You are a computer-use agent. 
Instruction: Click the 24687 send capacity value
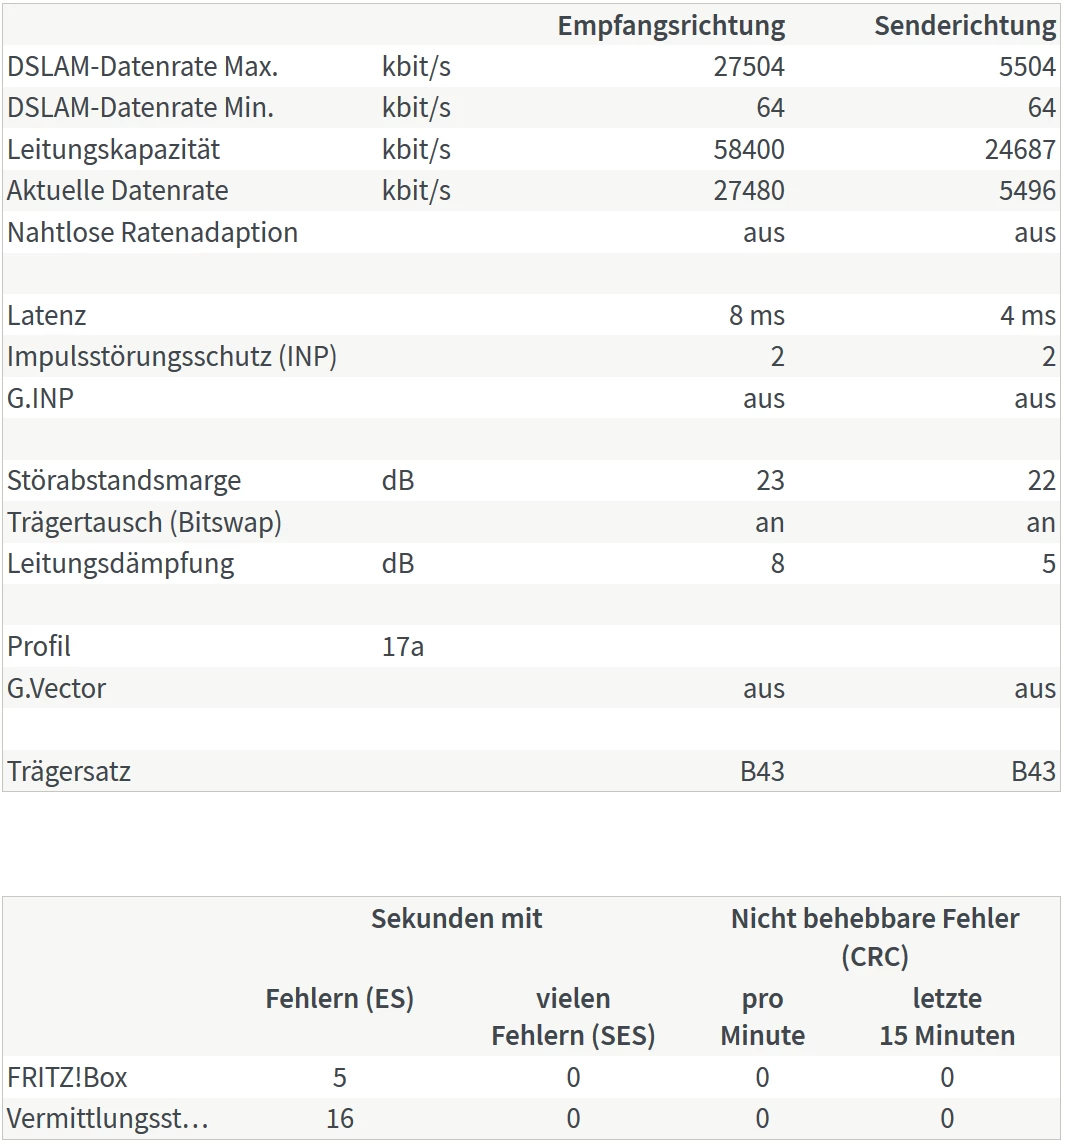click(1019, 150)
